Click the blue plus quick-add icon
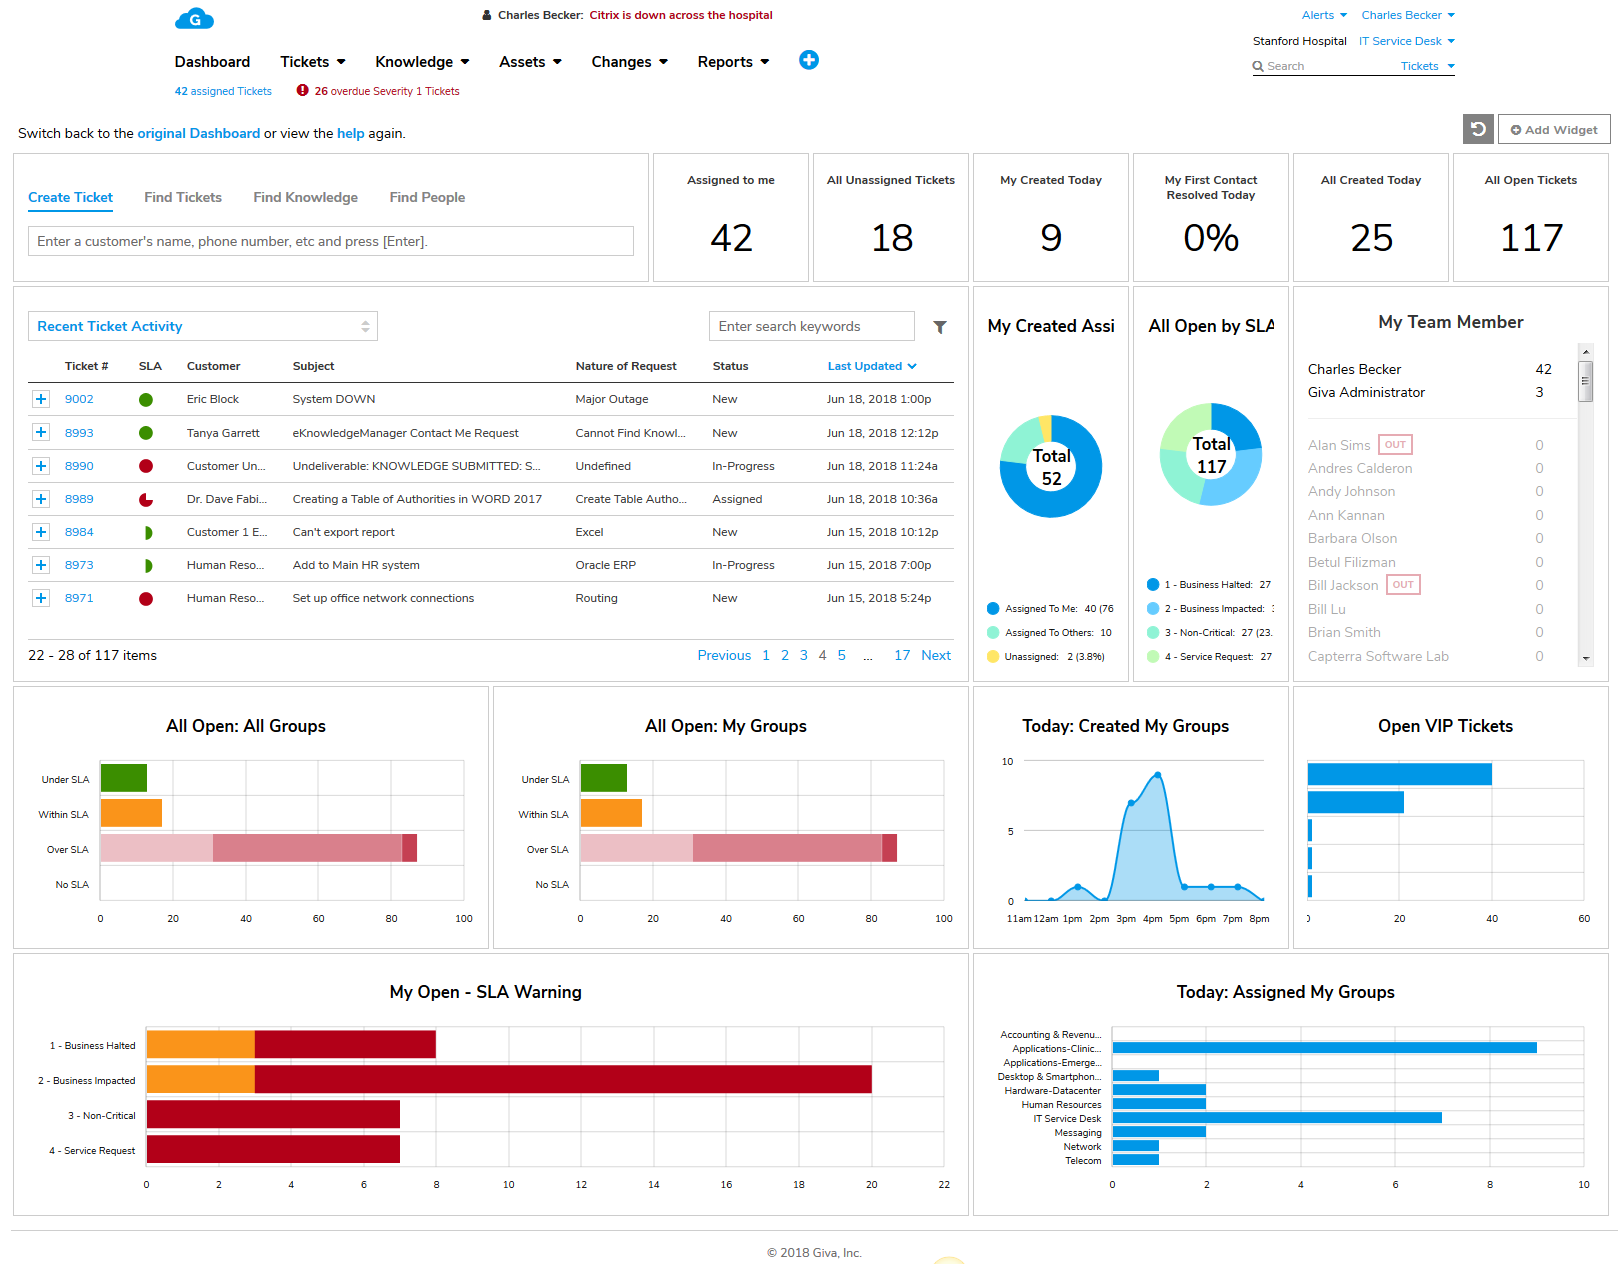1622x1264 pixels. (809, 60)
